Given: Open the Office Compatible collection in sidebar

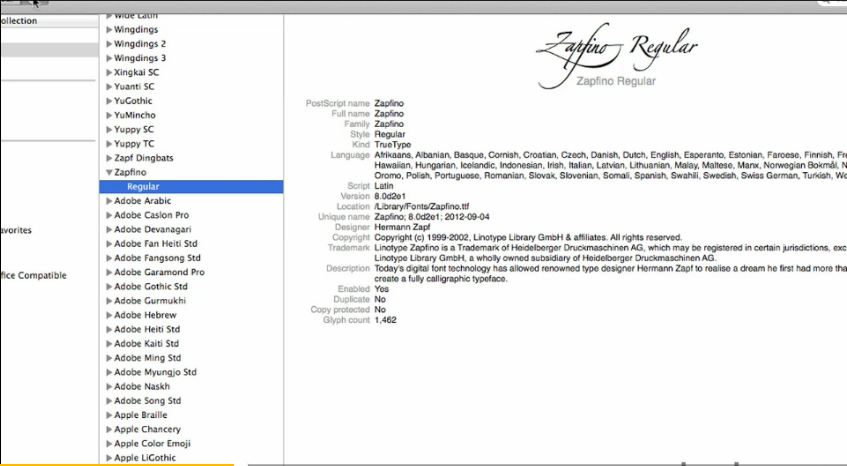Looking at the screenshot, I should (x=33, y=275).
